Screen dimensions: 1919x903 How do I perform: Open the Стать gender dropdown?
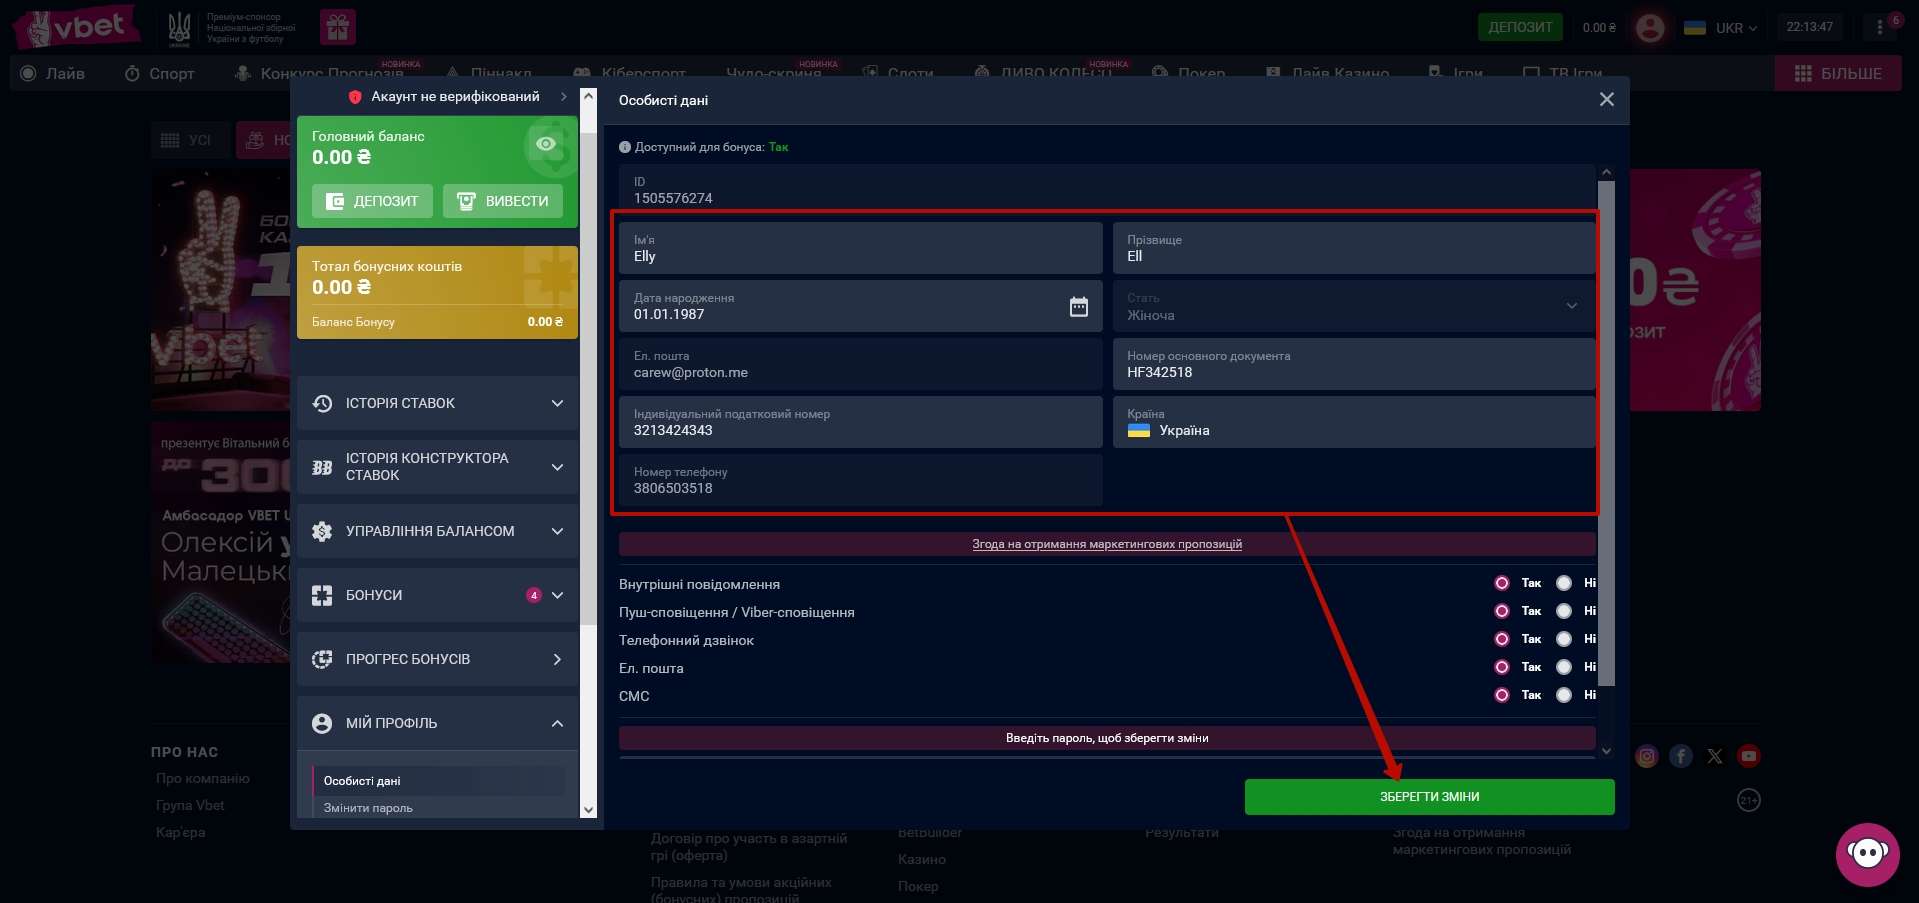pos(1353,307)
